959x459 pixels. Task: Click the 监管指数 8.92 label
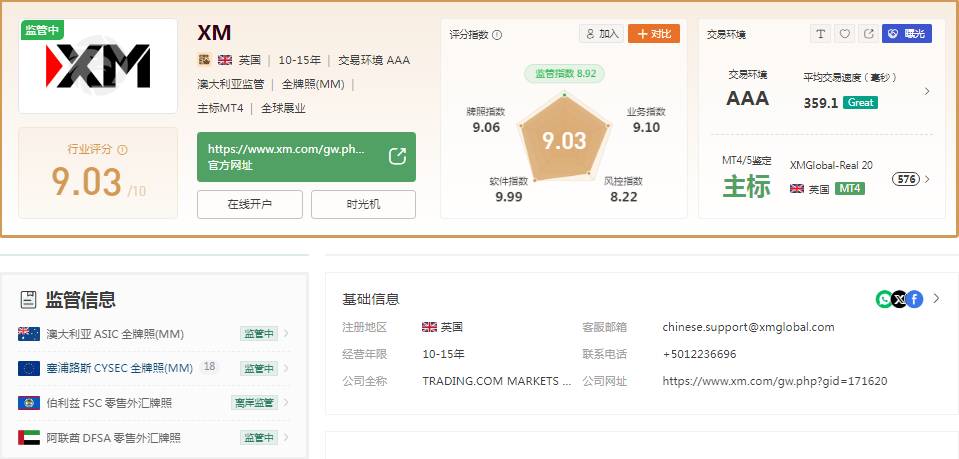pos(565,74)
